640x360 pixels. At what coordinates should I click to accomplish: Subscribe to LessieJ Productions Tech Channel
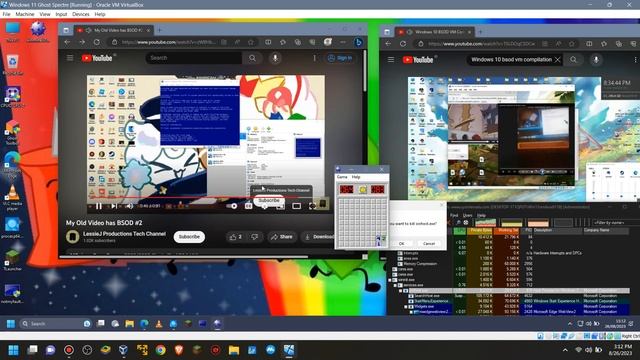[x=189, y=237]
